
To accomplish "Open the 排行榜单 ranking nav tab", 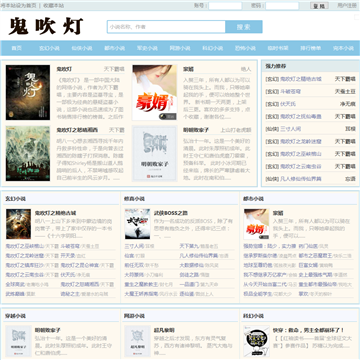I will (310, 48).
